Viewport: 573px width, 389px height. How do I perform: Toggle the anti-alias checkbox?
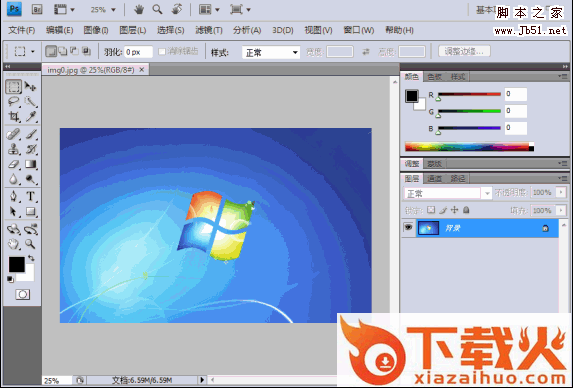click(x=162, y=52)
